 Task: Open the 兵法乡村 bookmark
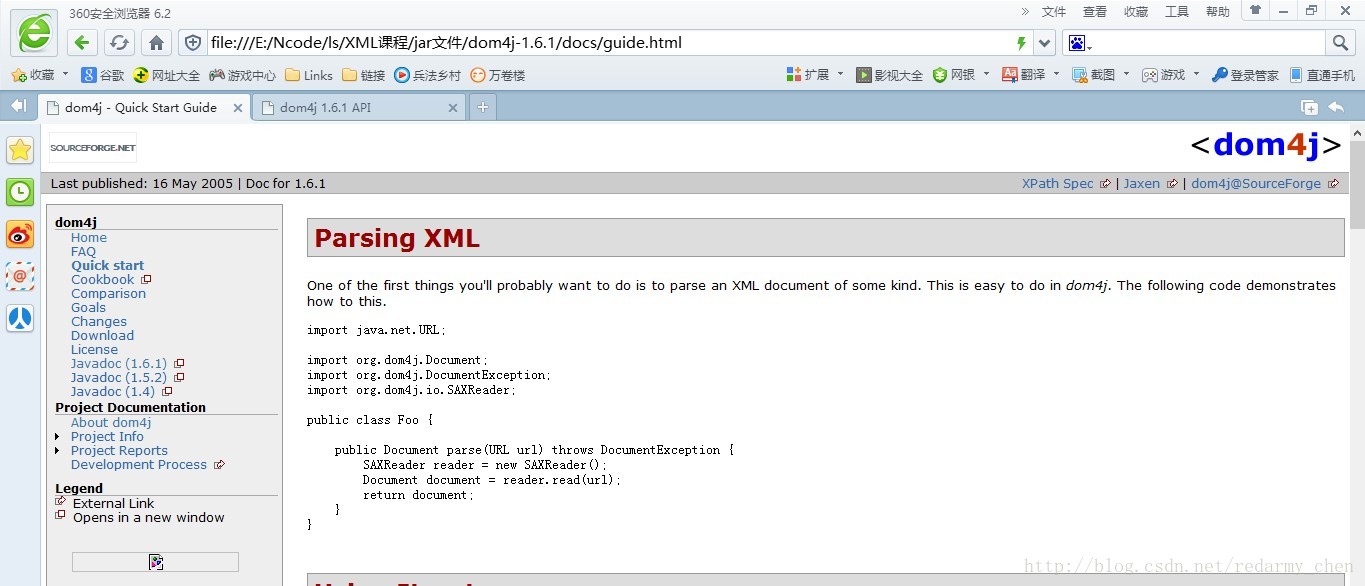click(x=428, y=75)
